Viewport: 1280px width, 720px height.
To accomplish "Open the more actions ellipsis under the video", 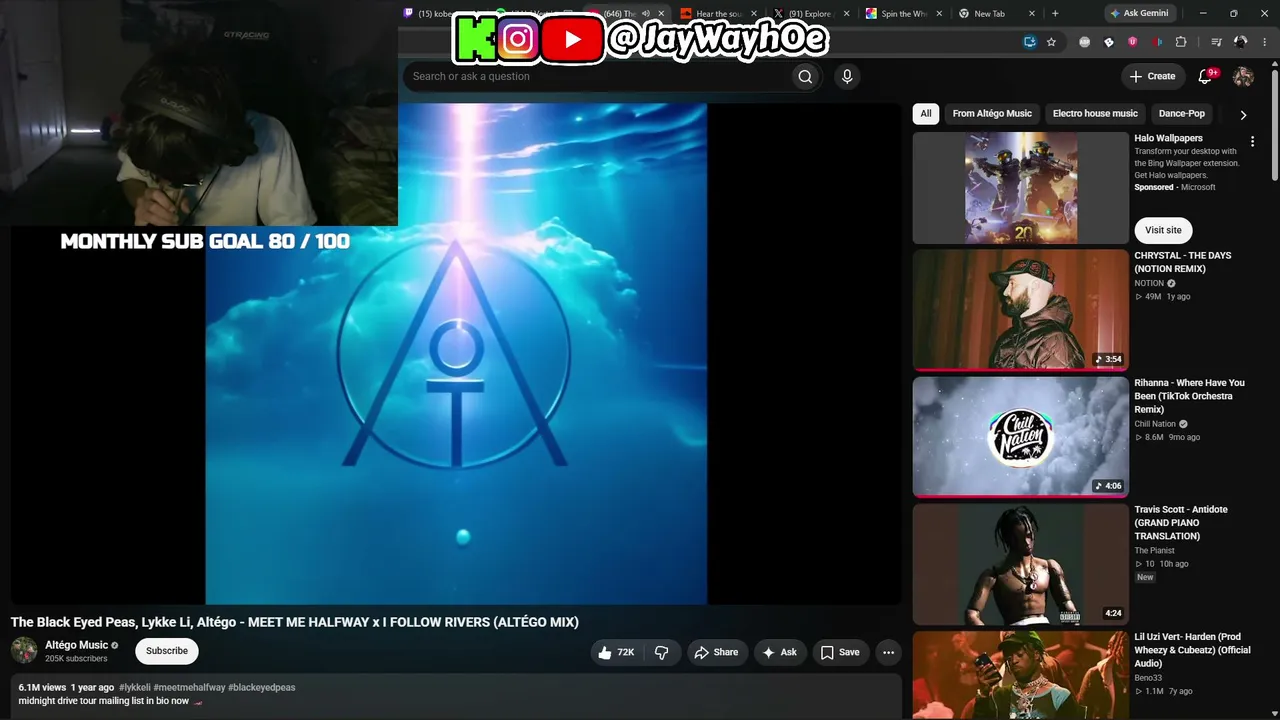I will (888, 652).
